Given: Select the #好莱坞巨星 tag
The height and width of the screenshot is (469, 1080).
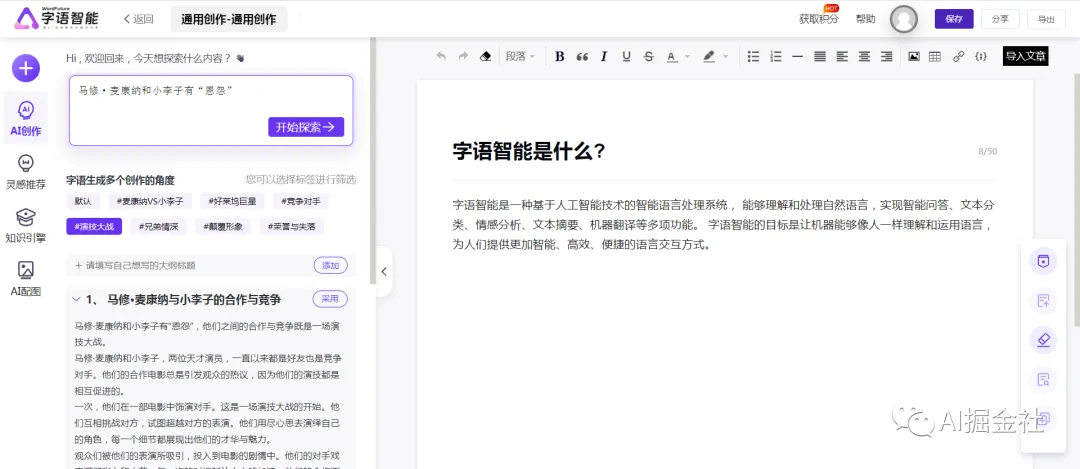Looking at the screenshot, I should (232, 201).
